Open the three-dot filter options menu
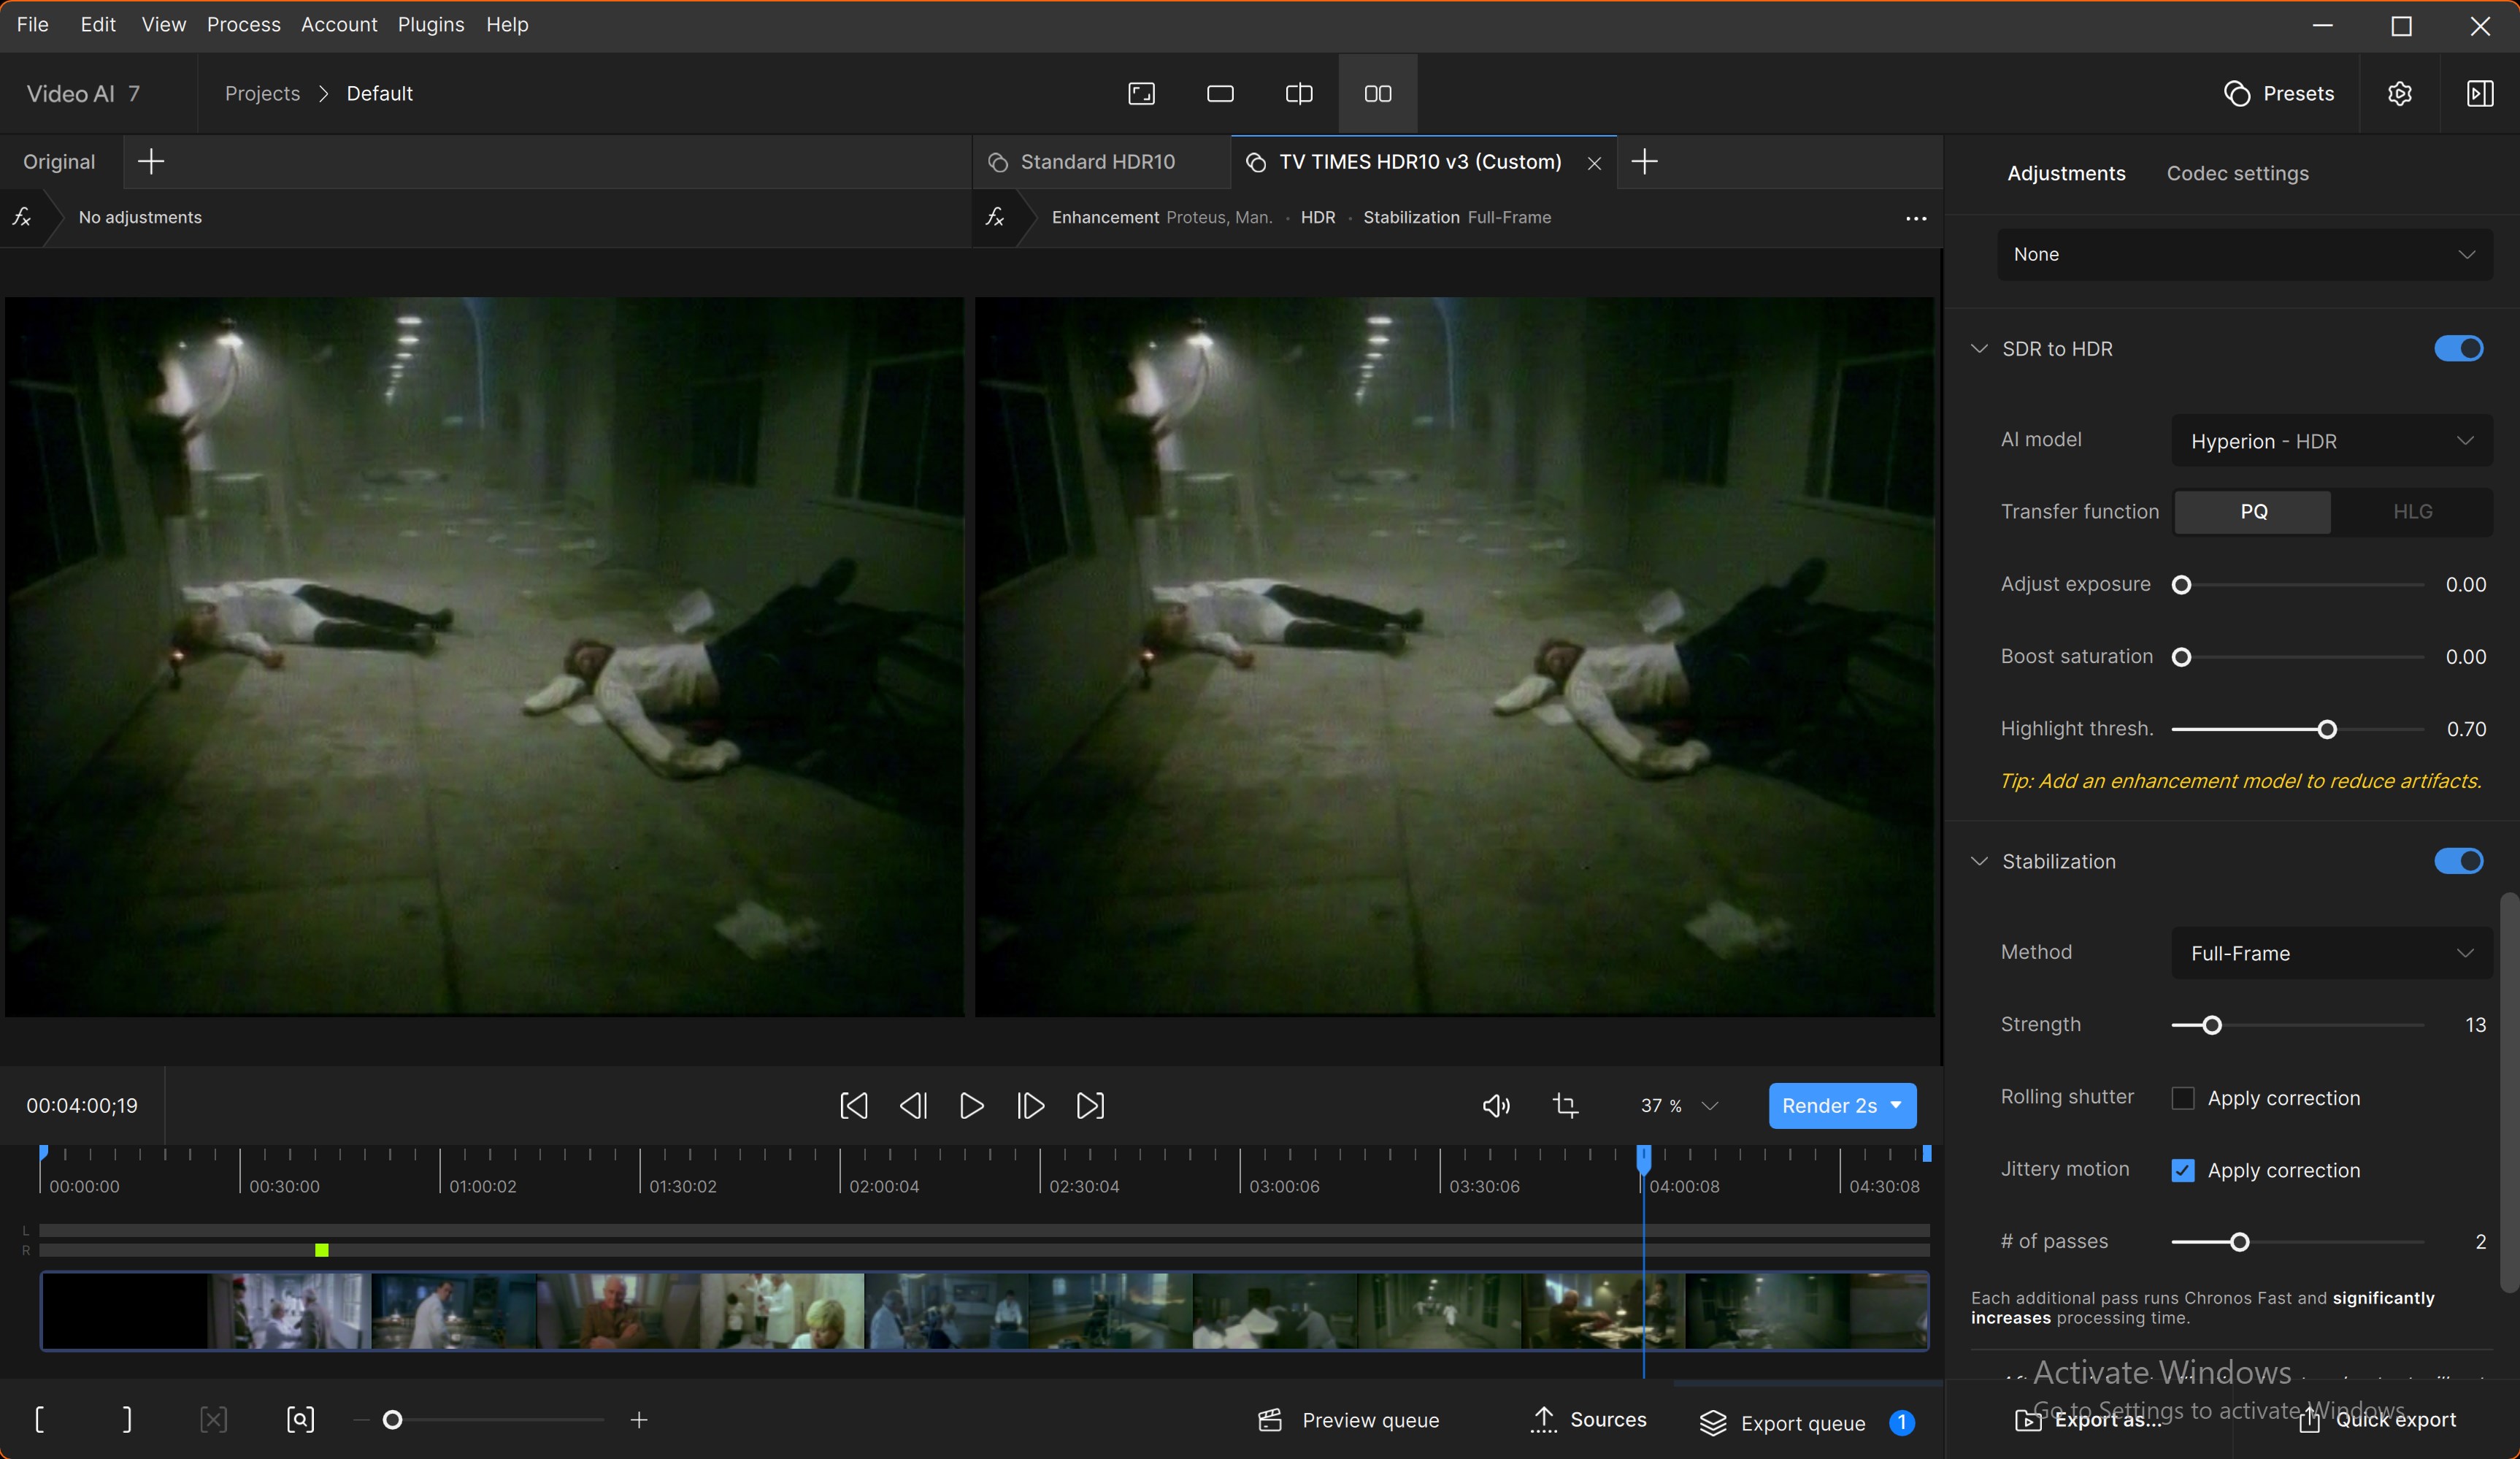Screen dimensions: 2520x1459 [1916, 218]
